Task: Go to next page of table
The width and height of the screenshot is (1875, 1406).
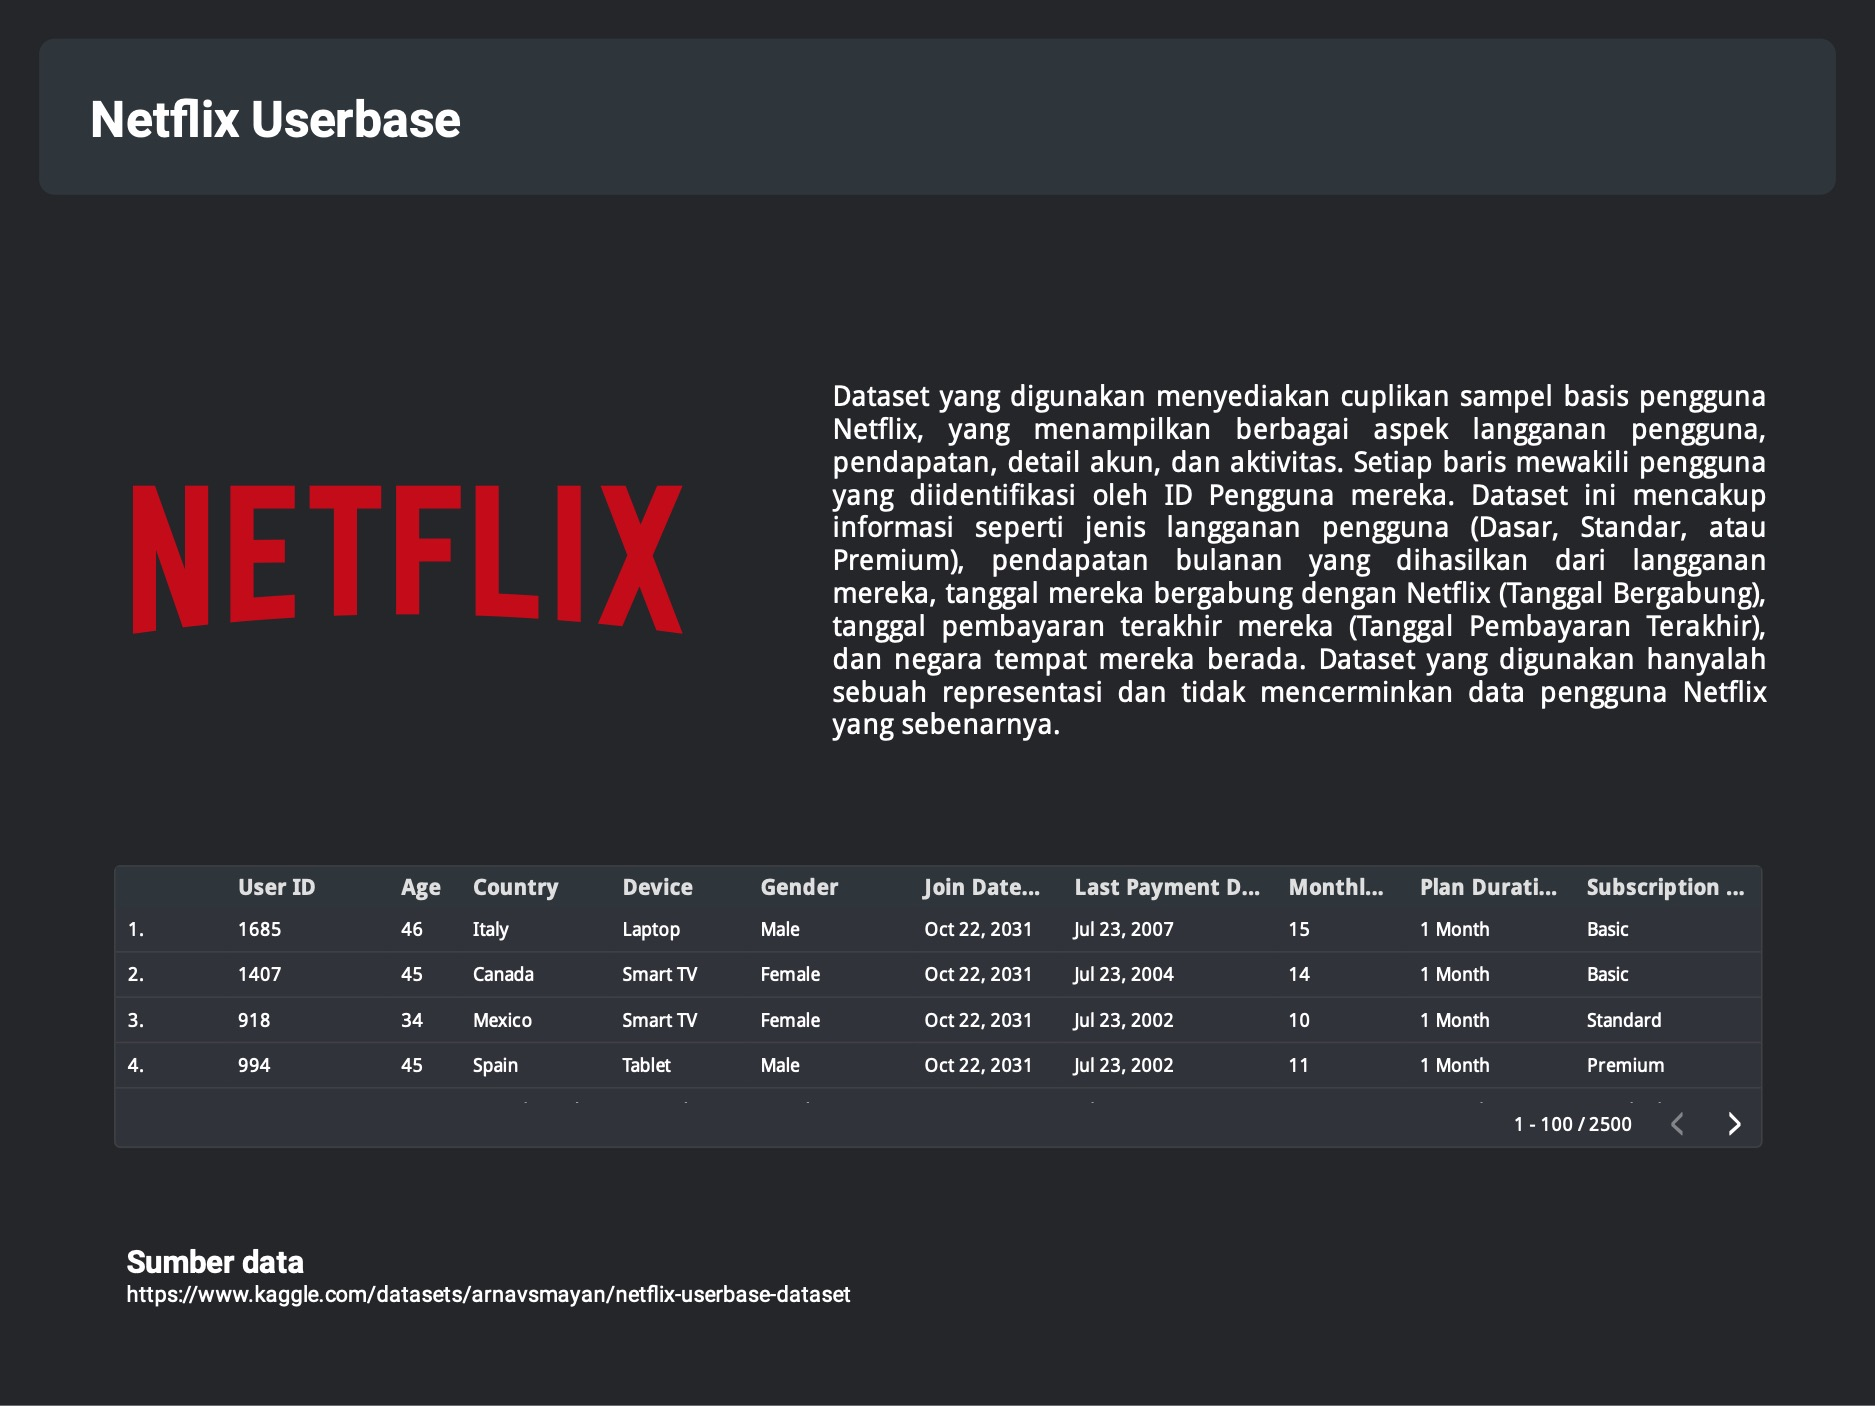Action: [x=1734, y=1124]
